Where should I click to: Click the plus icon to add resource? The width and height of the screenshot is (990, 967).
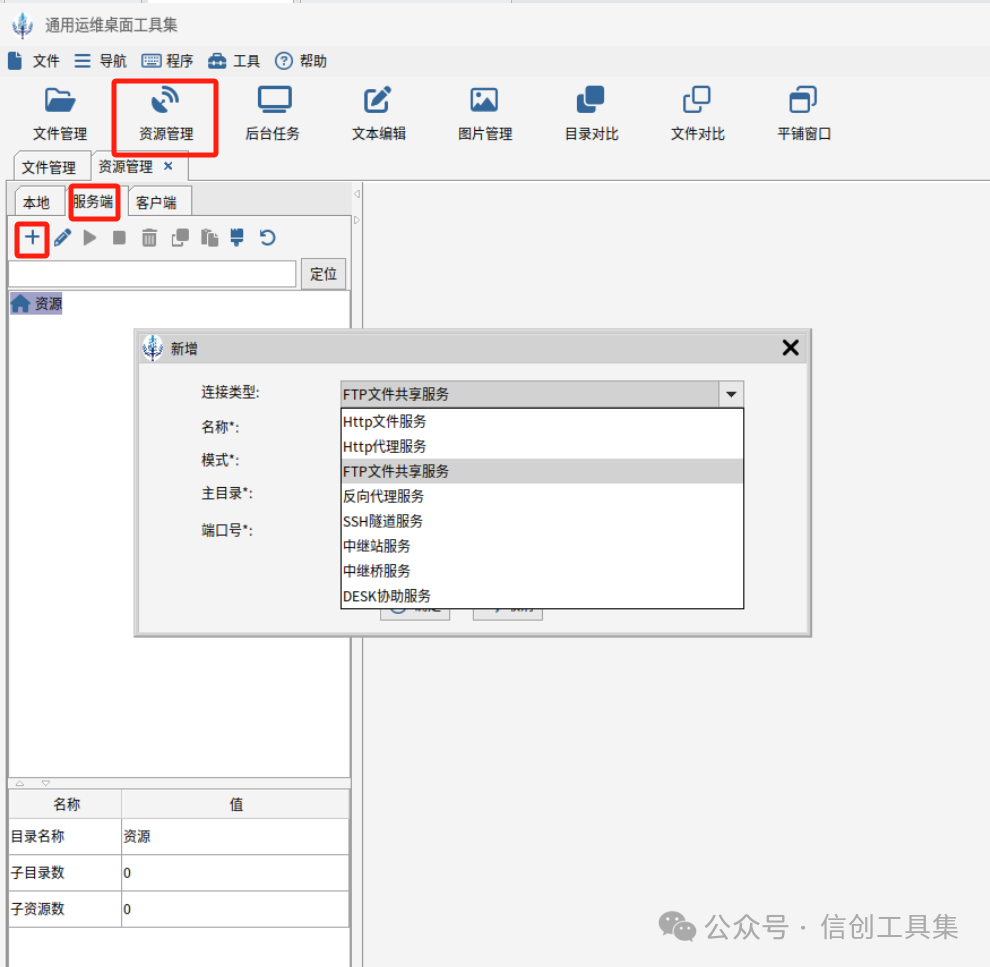tap(32, 238)
